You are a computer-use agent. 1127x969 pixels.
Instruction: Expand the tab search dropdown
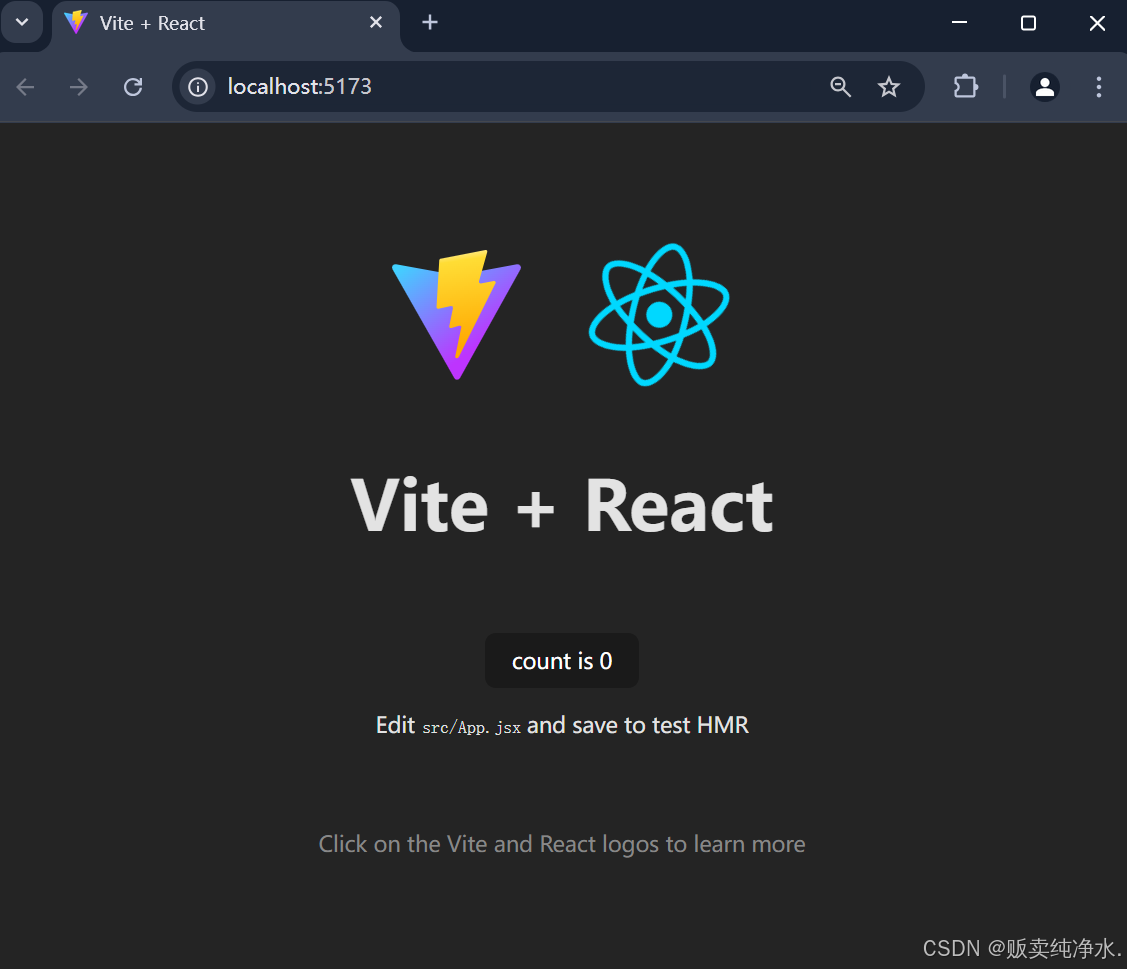click(x=22, y=22)
